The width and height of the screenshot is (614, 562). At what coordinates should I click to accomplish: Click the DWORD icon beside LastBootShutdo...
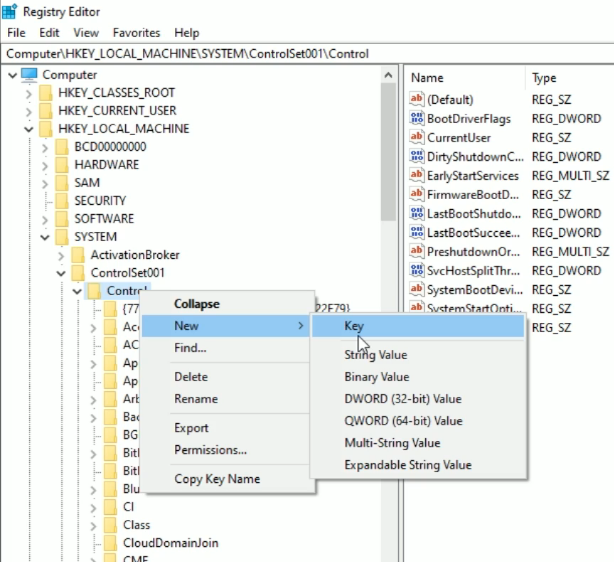(x=417, y=213)
